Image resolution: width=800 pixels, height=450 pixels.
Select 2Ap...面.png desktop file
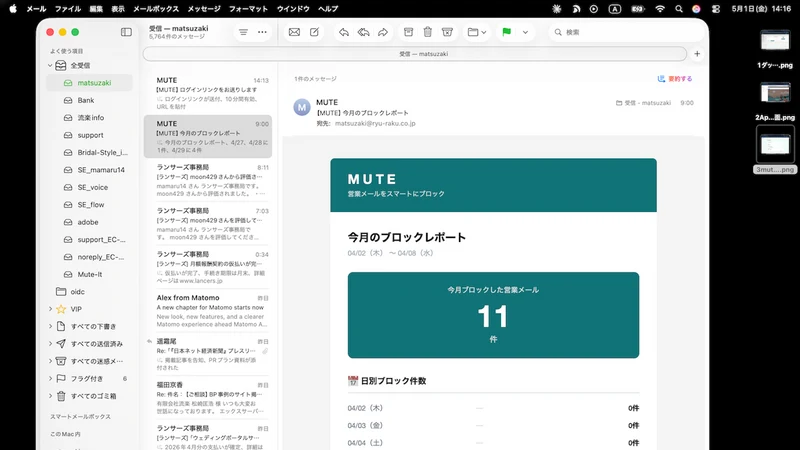tap(775, 102)
